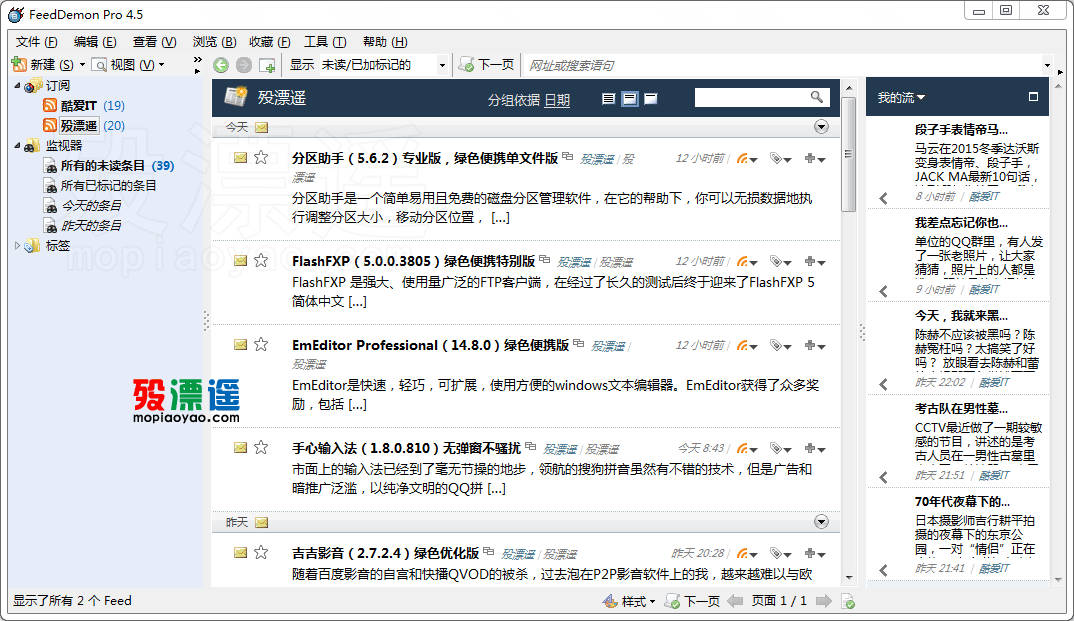
Task: Collapse the 今天 group
Action: pyautogui.click(x=821, y=127)
